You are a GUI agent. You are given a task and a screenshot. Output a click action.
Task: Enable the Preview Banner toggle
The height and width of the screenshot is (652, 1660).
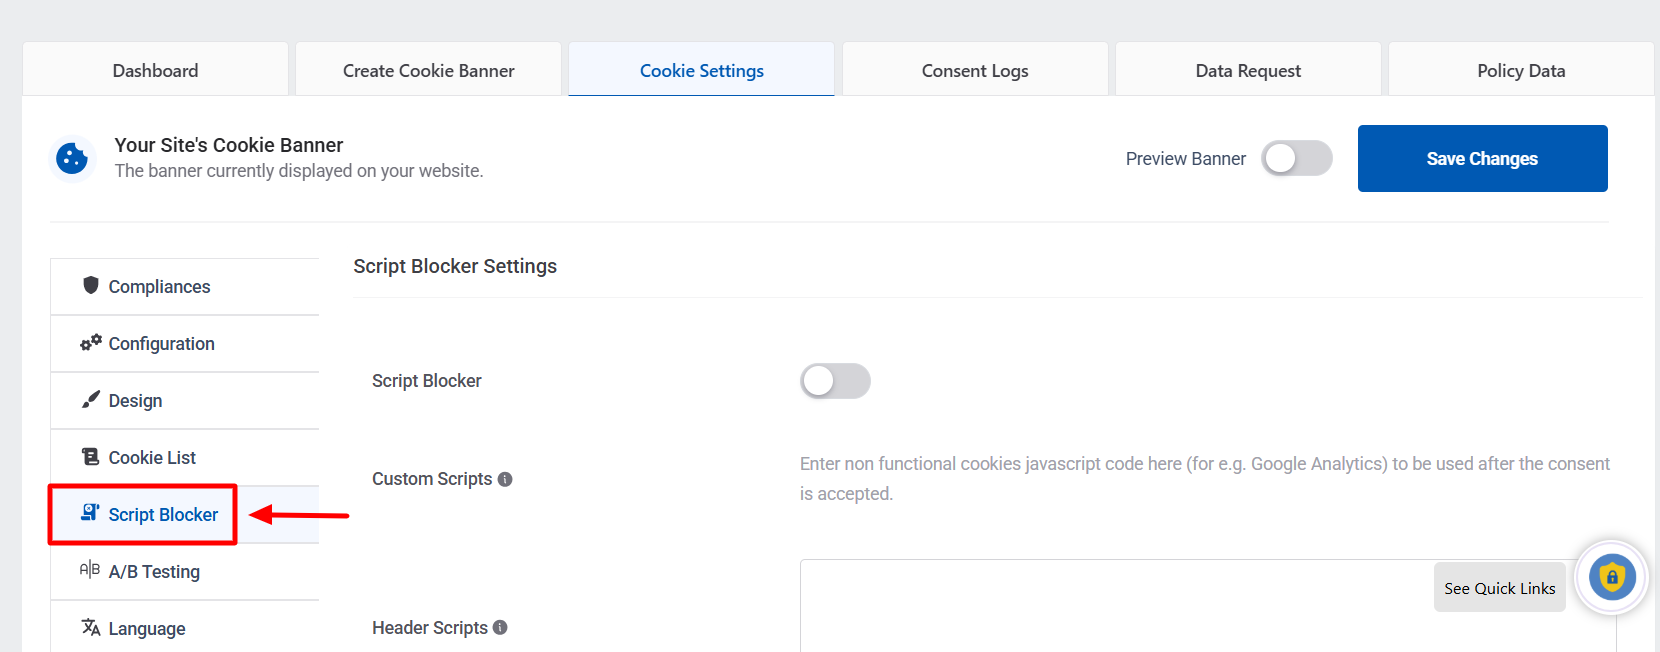[x=1297, y=158]
